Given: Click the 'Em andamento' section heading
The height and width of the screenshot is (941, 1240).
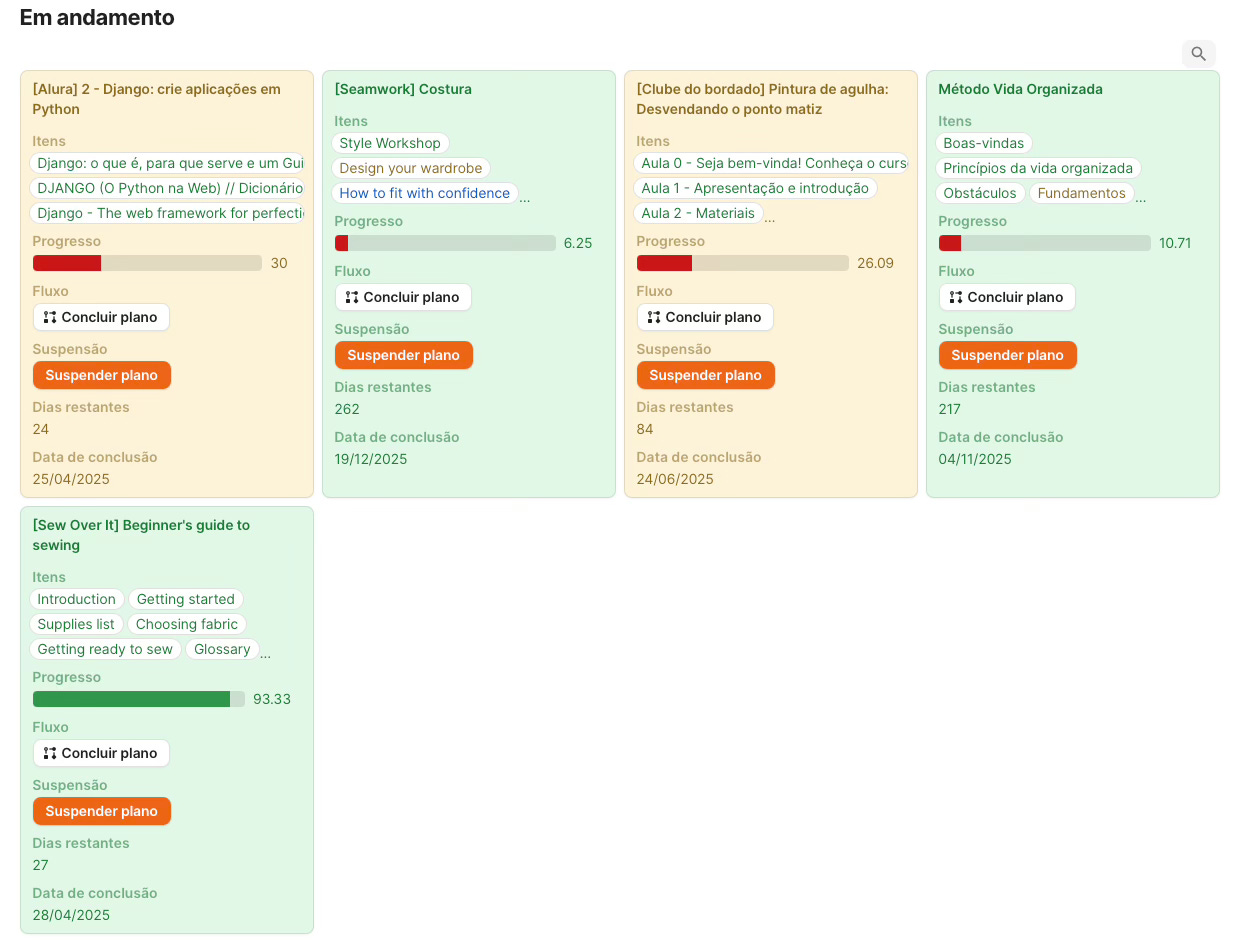Looking at the screenshot, I should (x=97, y=17).
